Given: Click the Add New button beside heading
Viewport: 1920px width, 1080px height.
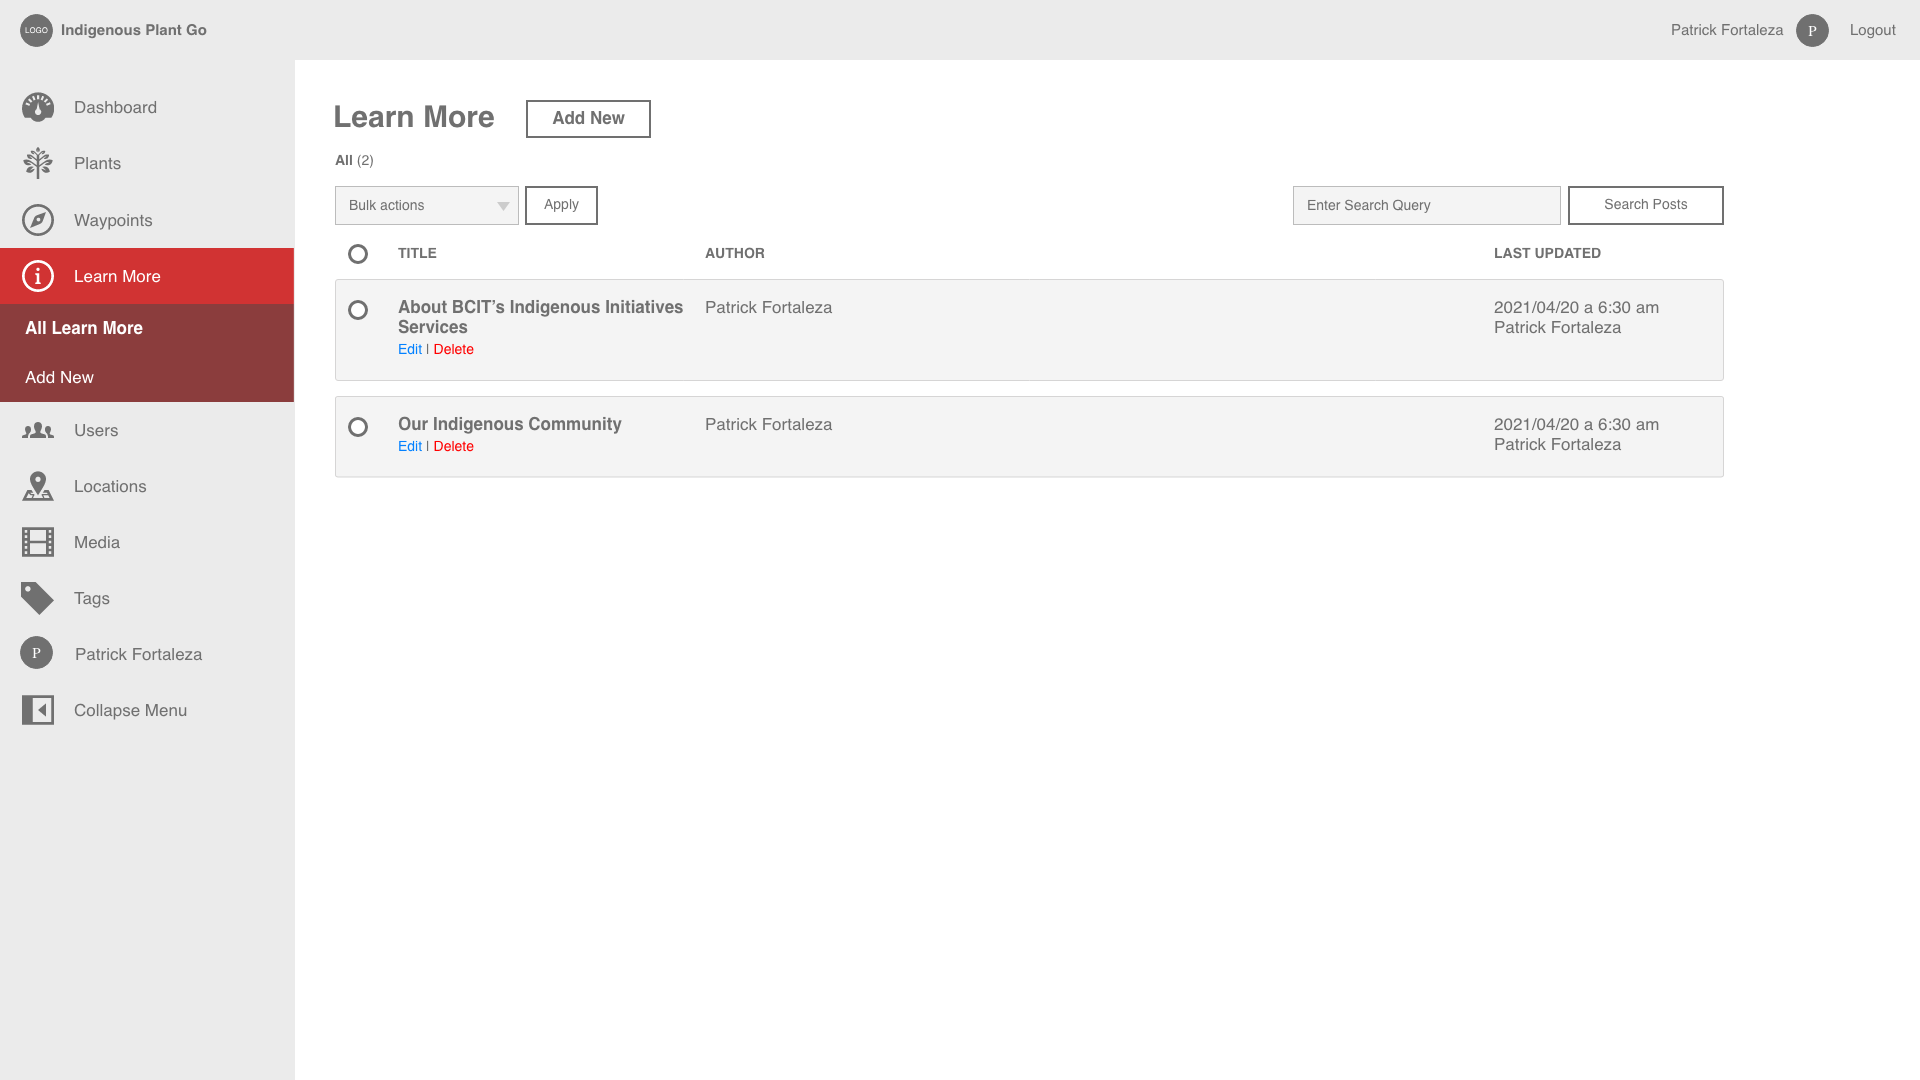Looking at the screenshot, I should [x=588, y=118].
